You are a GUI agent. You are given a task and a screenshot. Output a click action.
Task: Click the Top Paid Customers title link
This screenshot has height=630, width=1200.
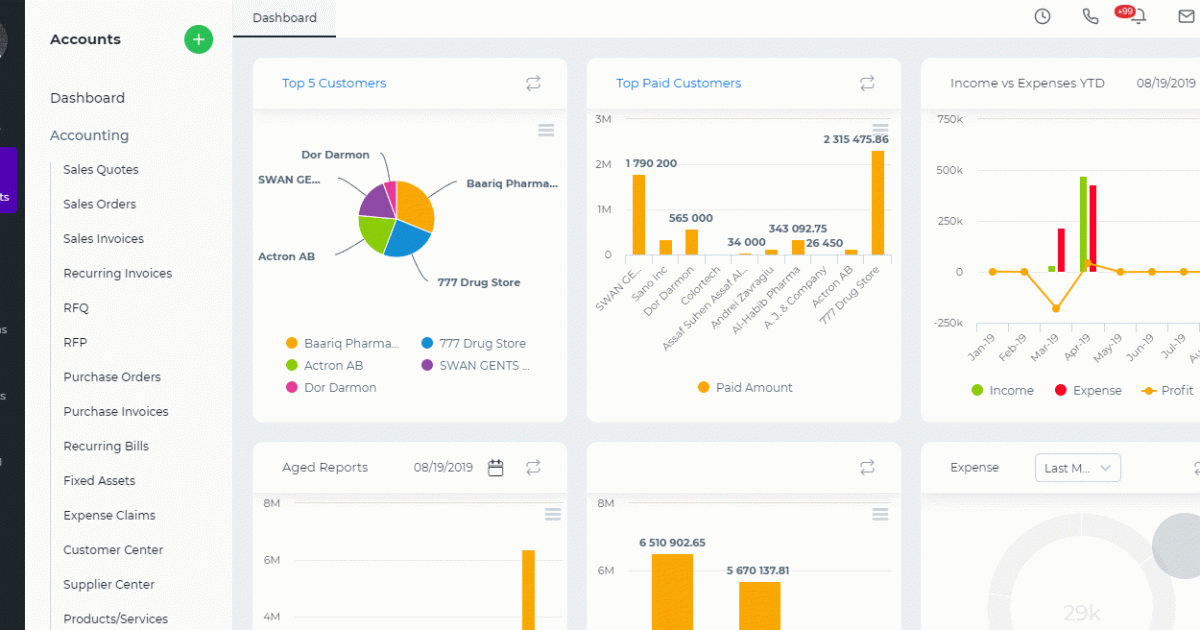tap(678, 83)
